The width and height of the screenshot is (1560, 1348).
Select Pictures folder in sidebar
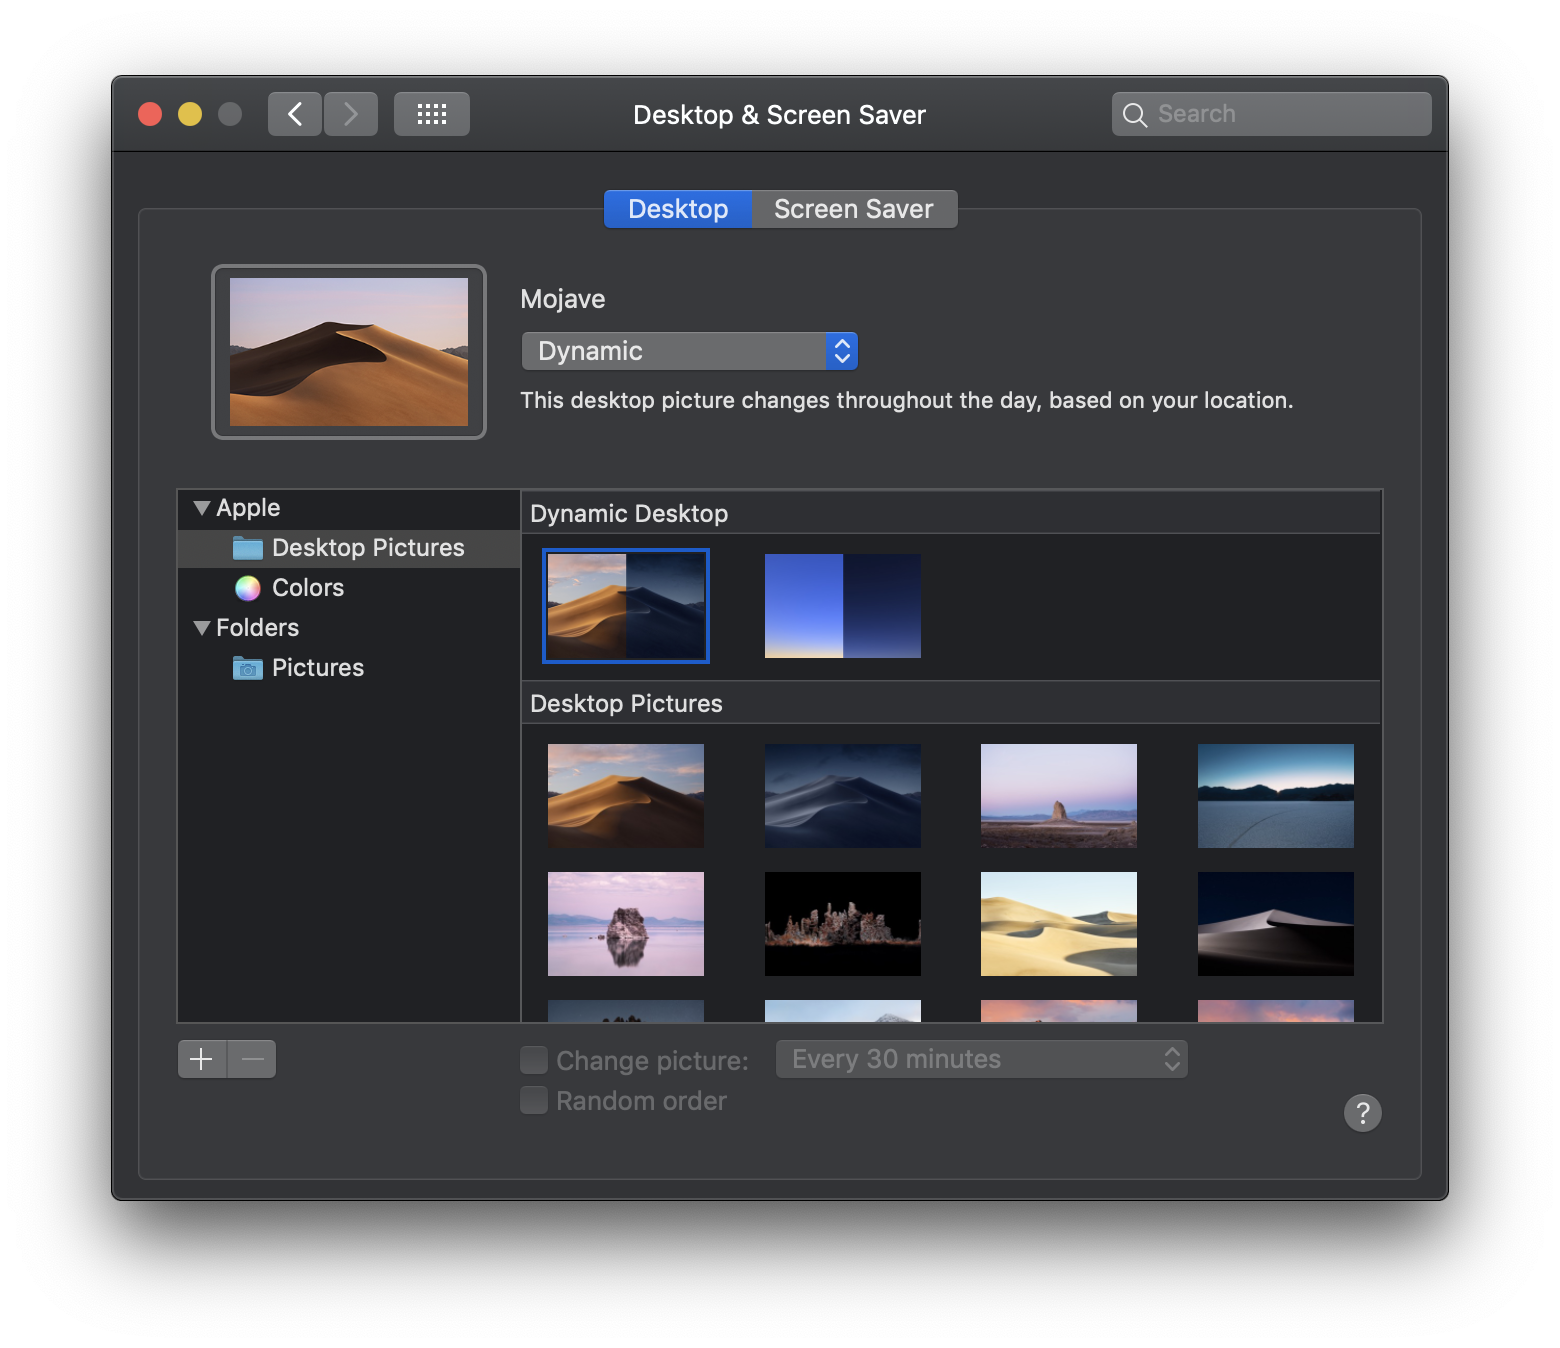coord(349,668)
